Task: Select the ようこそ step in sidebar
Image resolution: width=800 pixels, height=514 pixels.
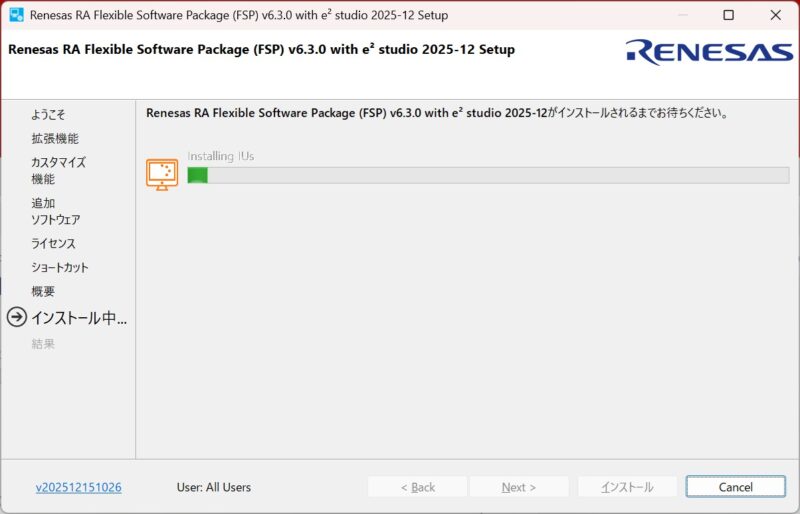Action: (48, 115)
